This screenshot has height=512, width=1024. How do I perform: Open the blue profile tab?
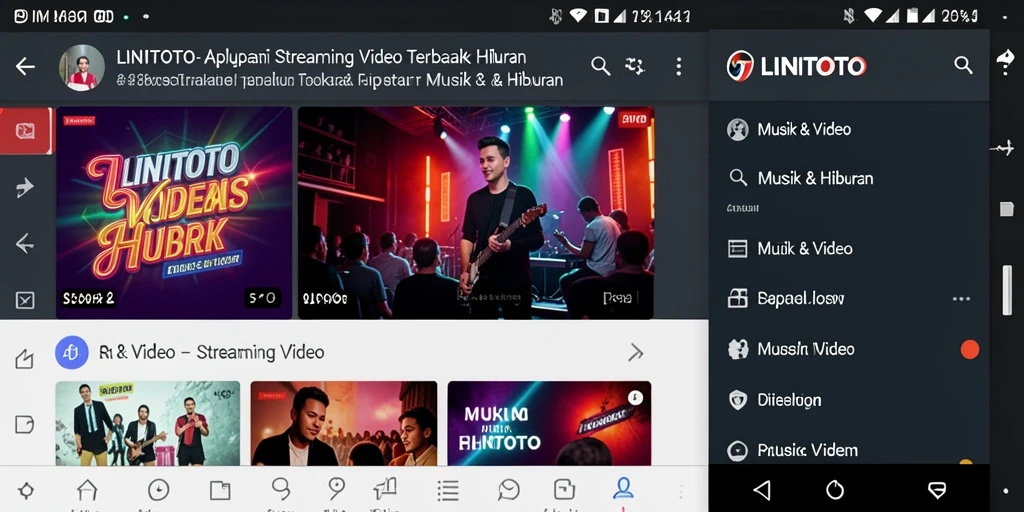pyautogui.click(x=624, y=488)
